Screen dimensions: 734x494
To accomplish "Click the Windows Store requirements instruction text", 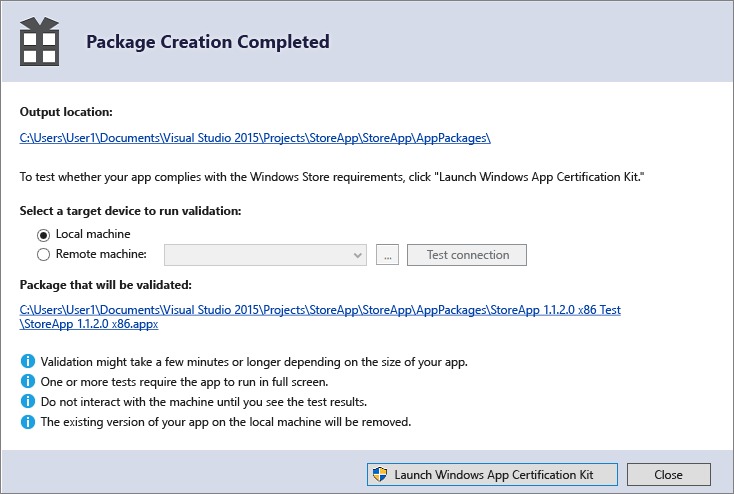I will pyautogui.click(x=332, y=177).
